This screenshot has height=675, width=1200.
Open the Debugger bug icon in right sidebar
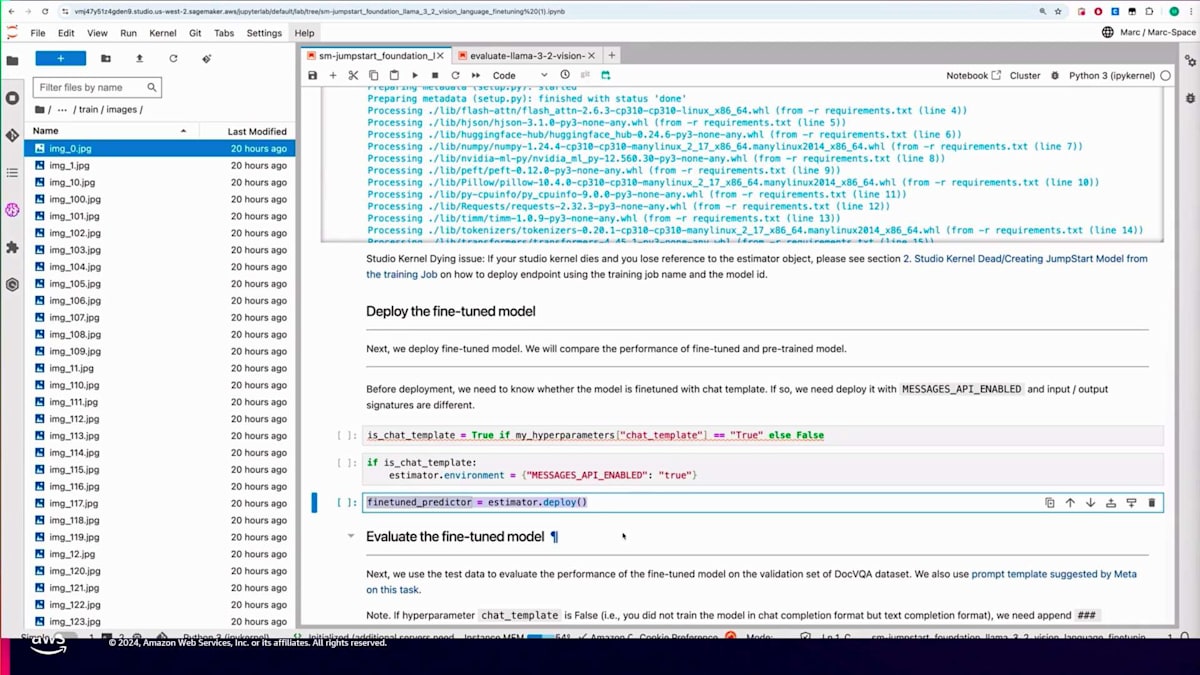pos(1190,98)
